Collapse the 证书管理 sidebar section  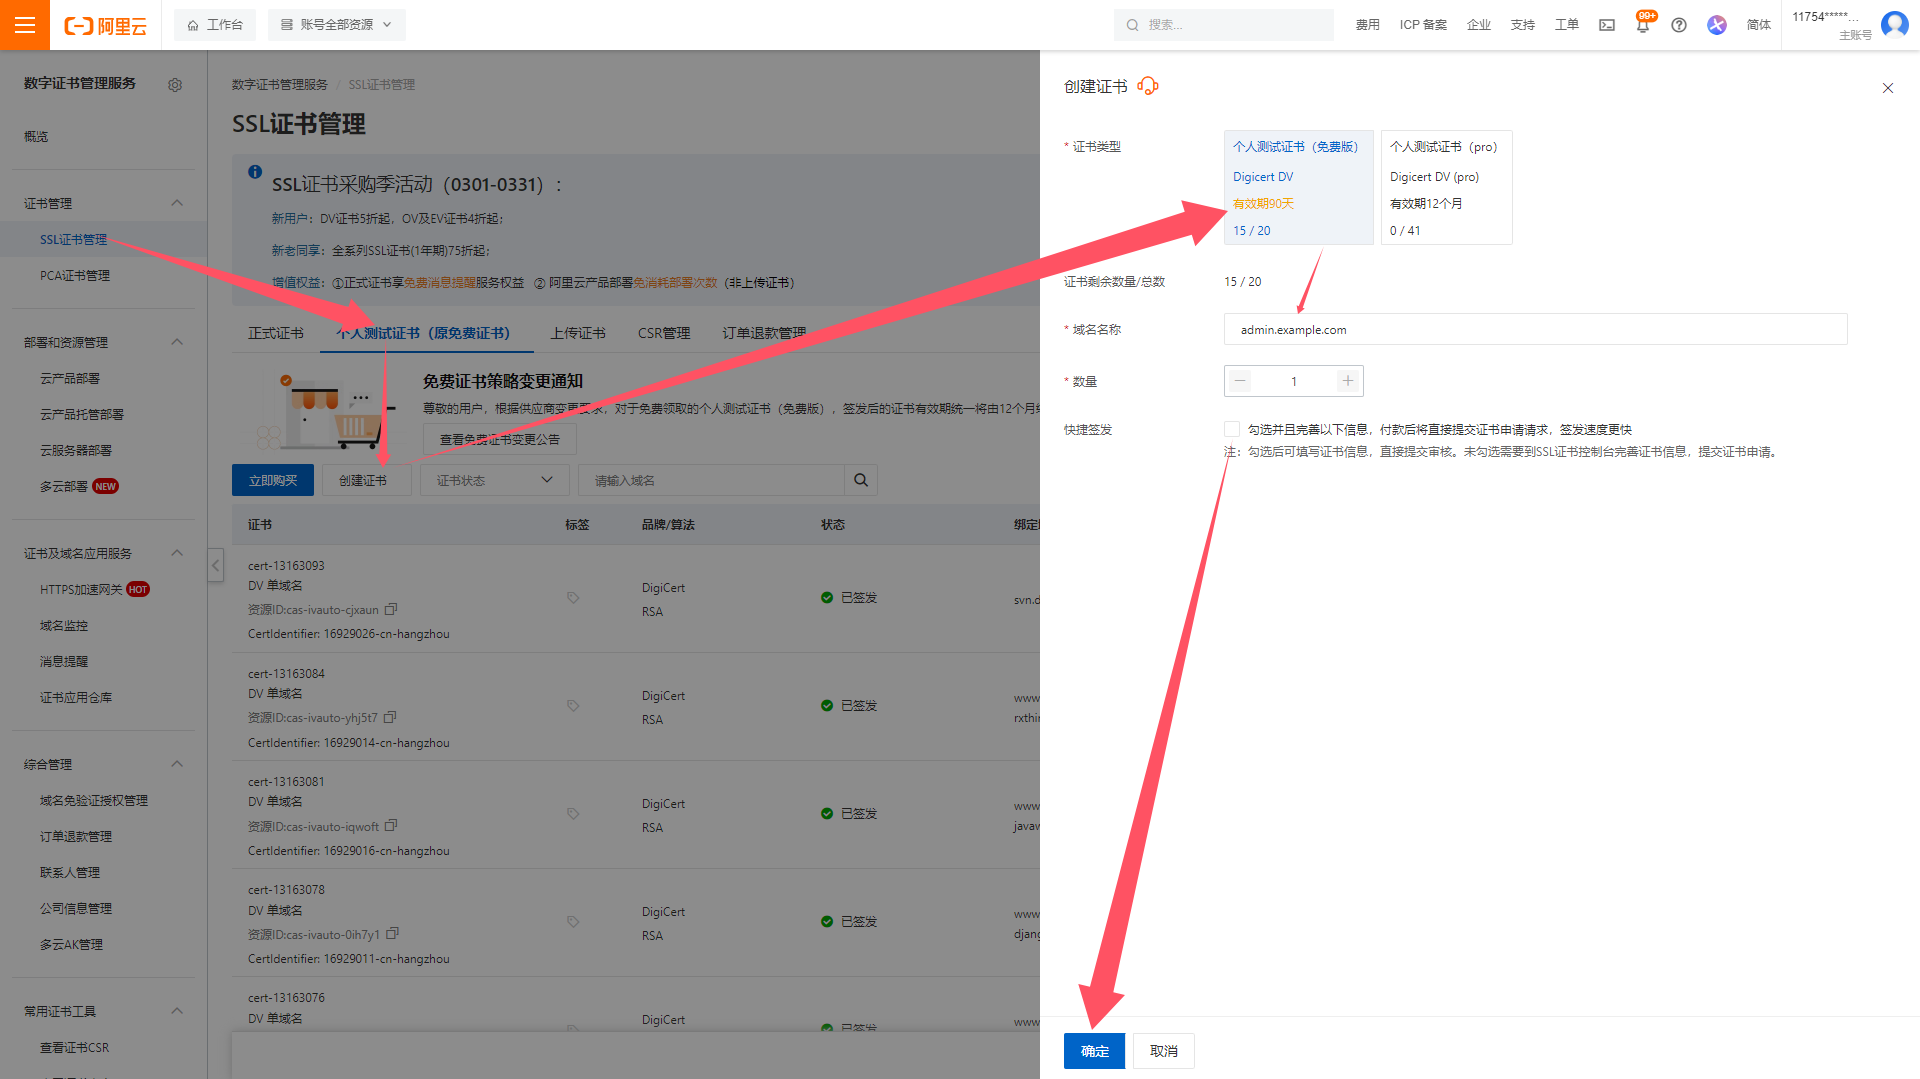(x=177, y=203)
